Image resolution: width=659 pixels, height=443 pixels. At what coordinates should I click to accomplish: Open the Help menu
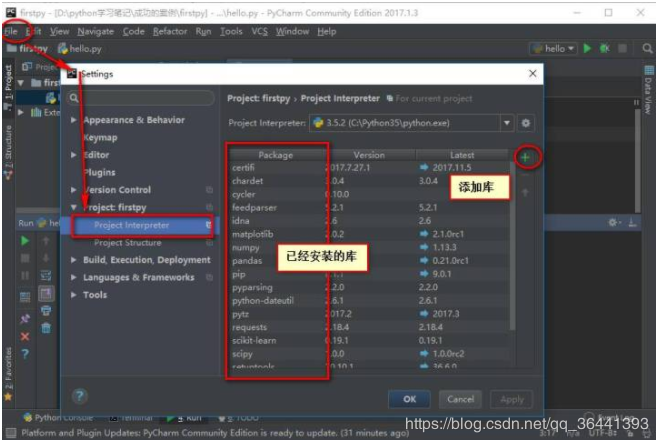(327, 32)
